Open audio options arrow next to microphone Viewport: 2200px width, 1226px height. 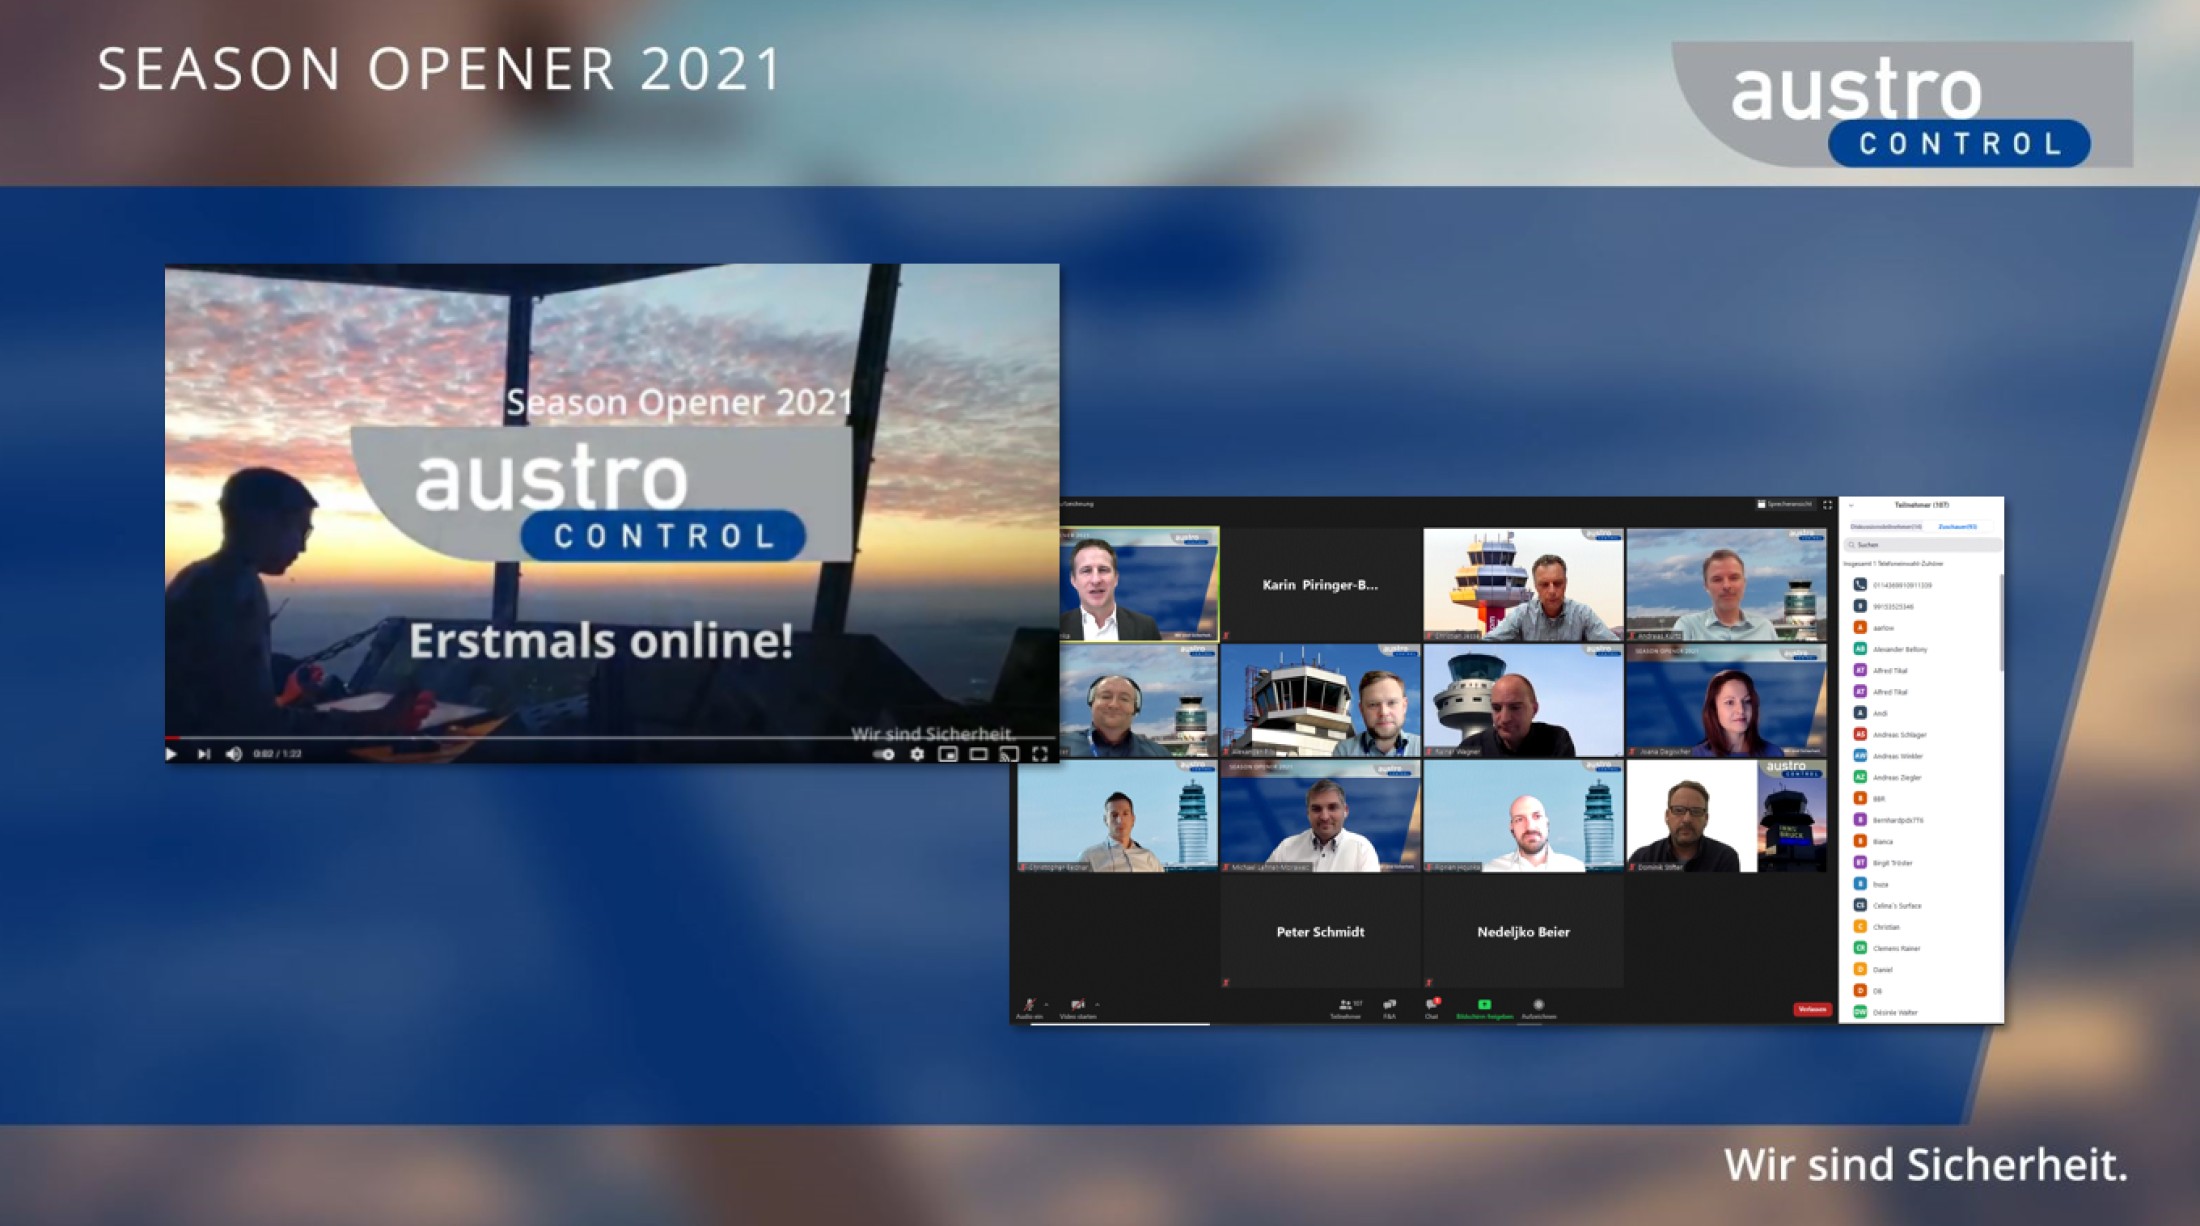pos(1047,1004)
